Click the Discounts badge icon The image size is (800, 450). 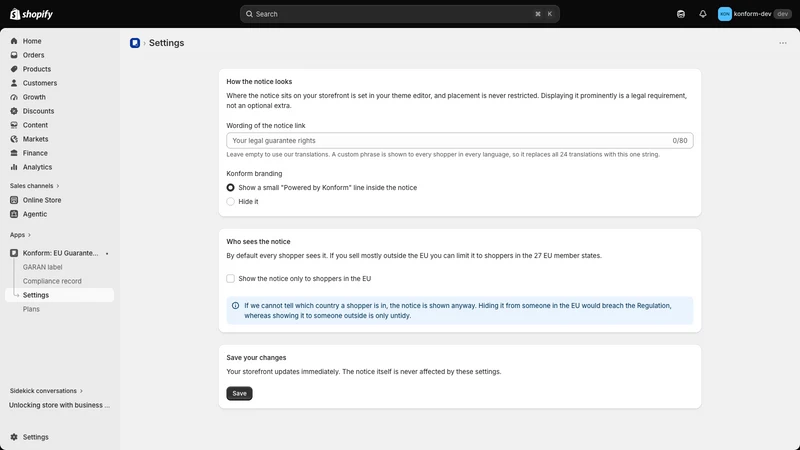14,111
